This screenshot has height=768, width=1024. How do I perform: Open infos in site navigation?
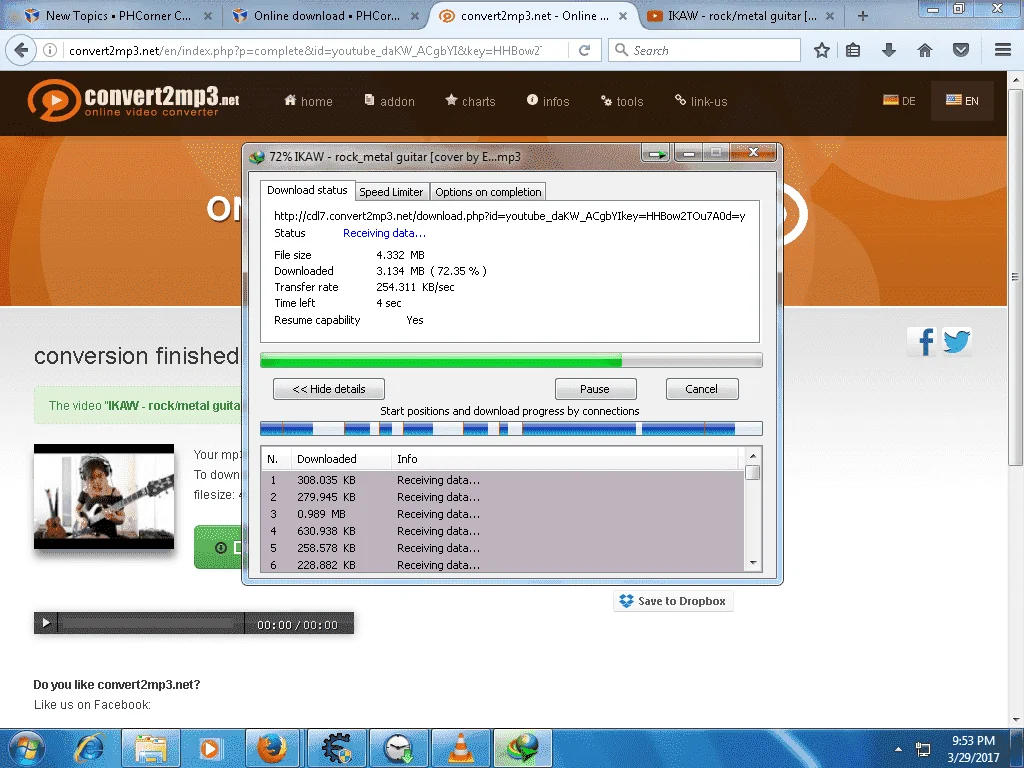click(548, 101)
